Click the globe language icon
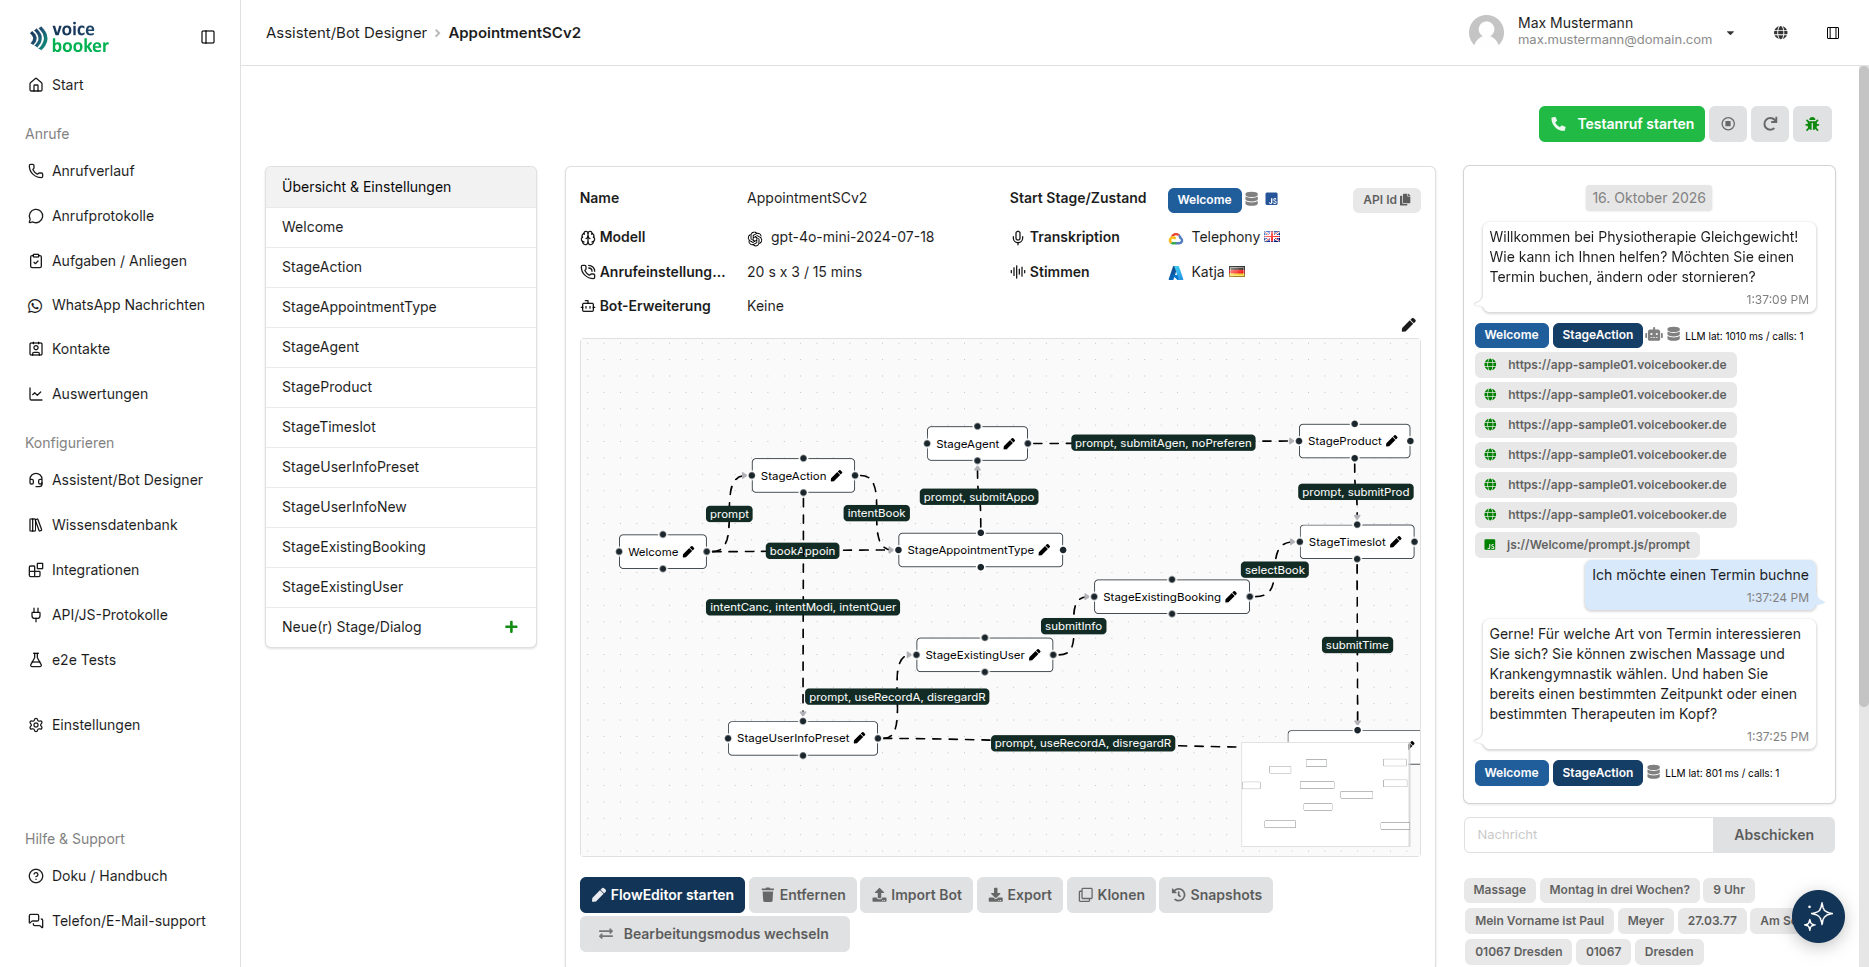Image resolution: width=1869 pixels, height=967 pixels. pos(1781,33)
